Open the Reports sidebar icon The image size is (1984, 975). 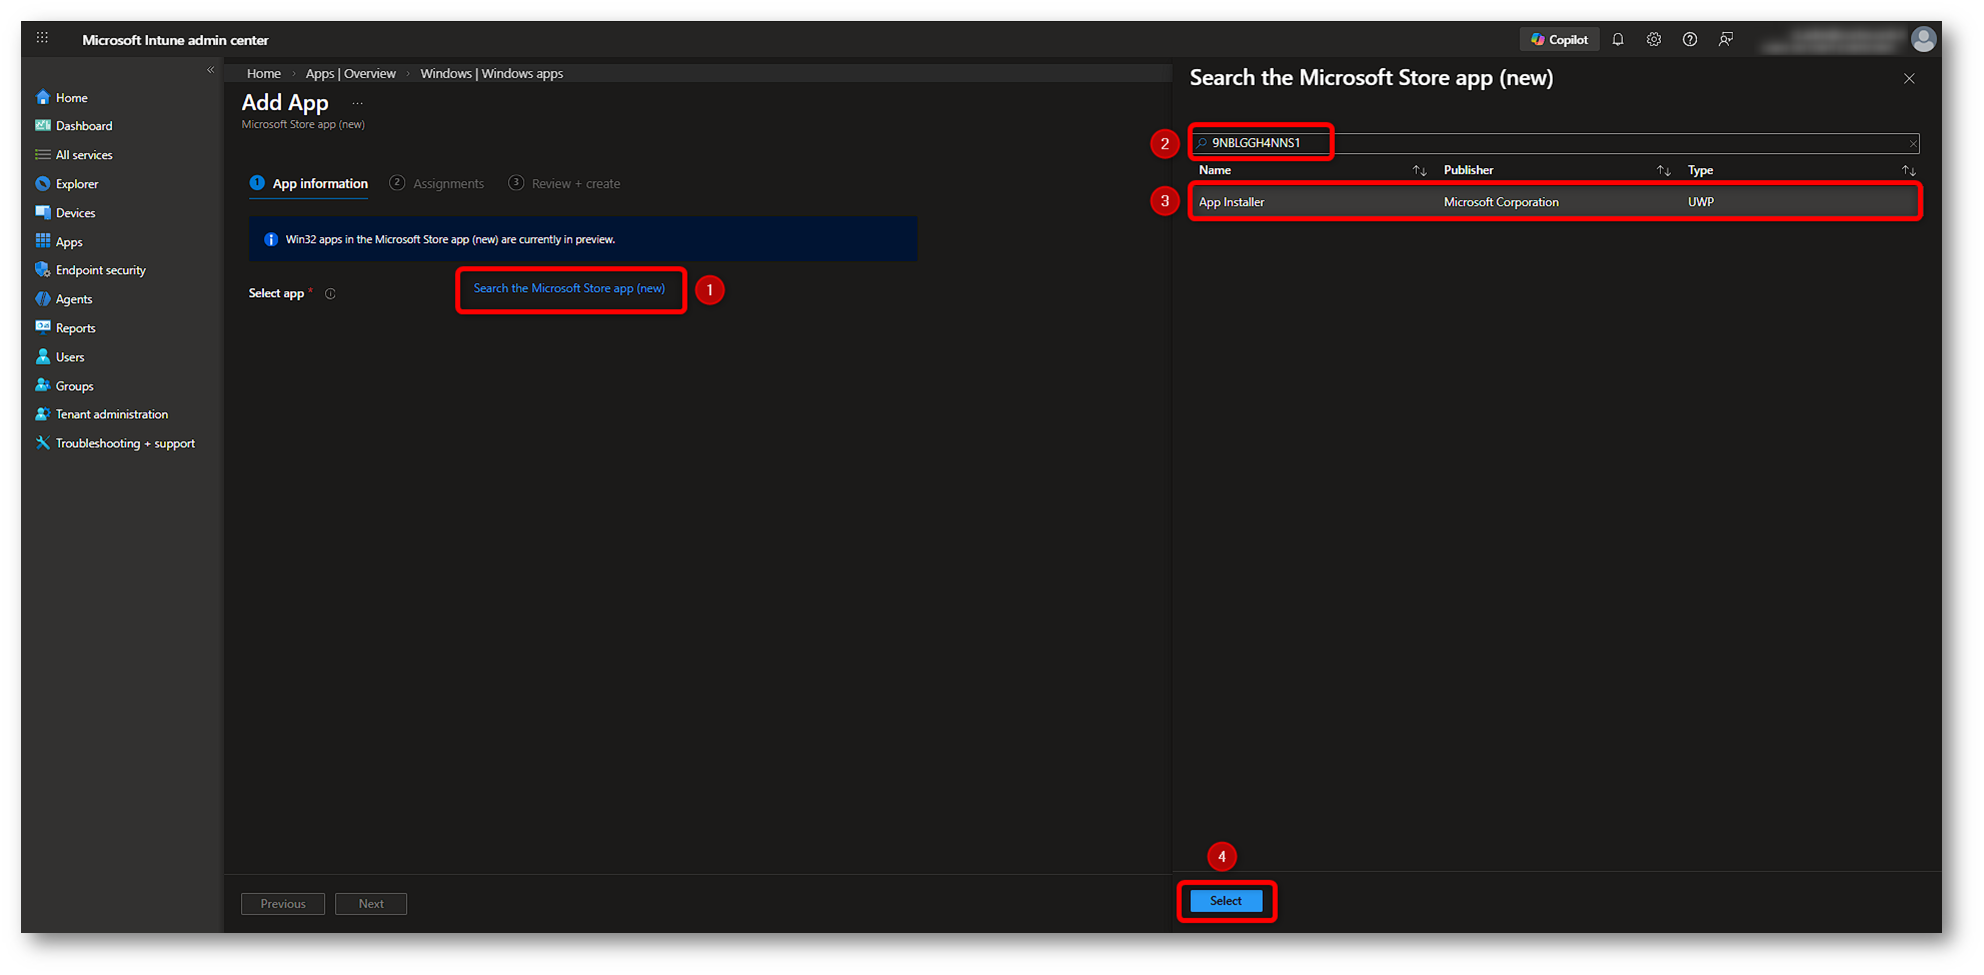coord(43,327)
